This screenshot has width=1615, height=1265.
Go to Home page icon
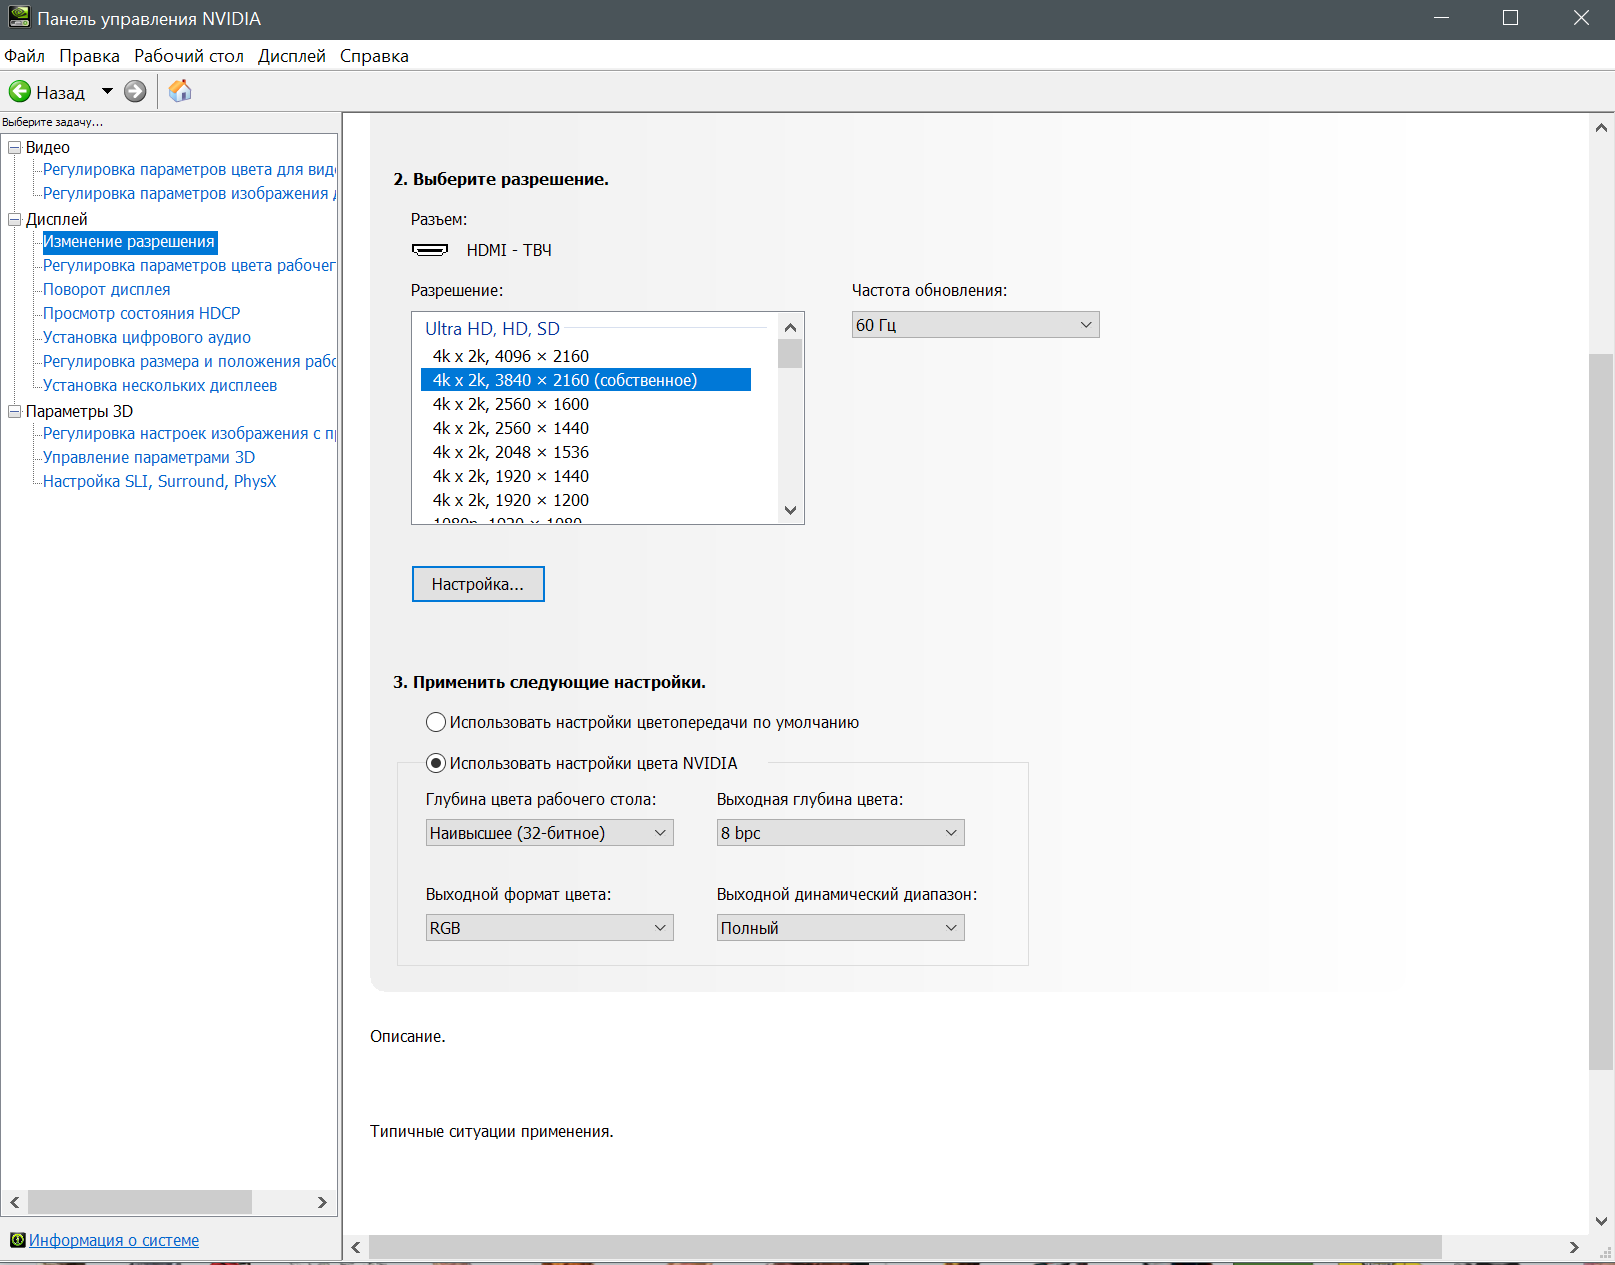180,91
